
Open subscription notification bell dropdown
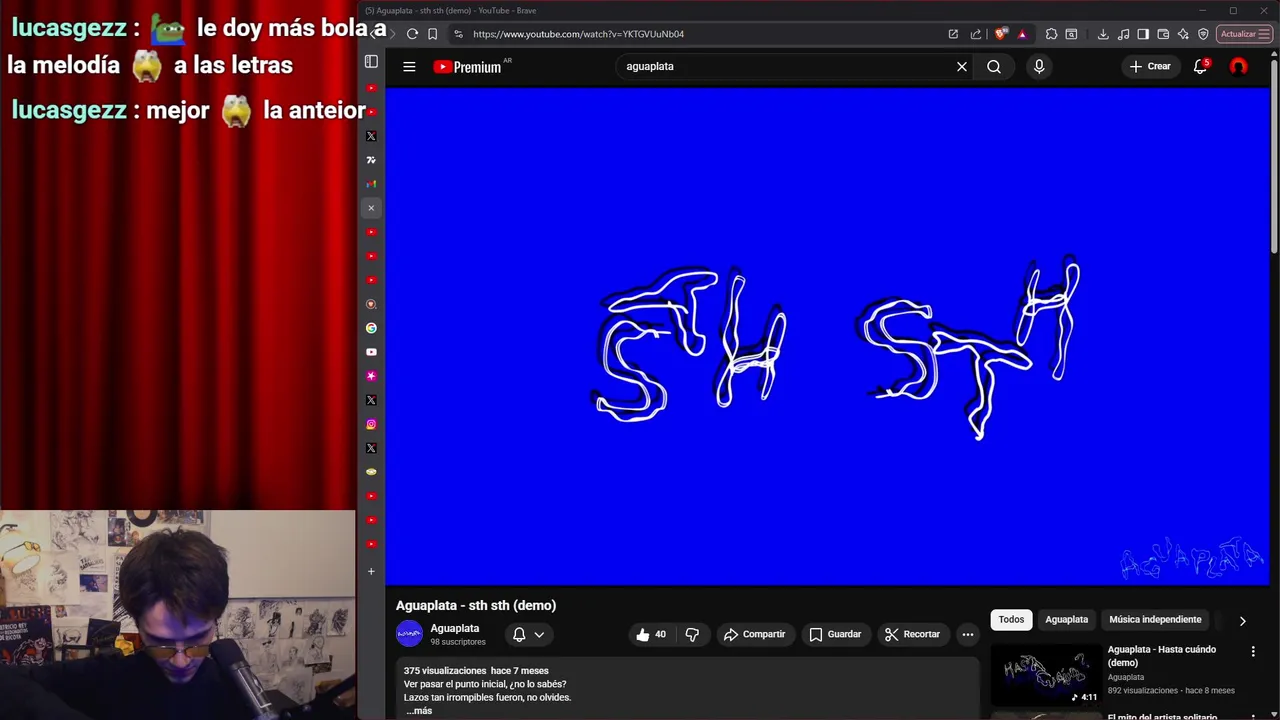[x=528, y=634]
